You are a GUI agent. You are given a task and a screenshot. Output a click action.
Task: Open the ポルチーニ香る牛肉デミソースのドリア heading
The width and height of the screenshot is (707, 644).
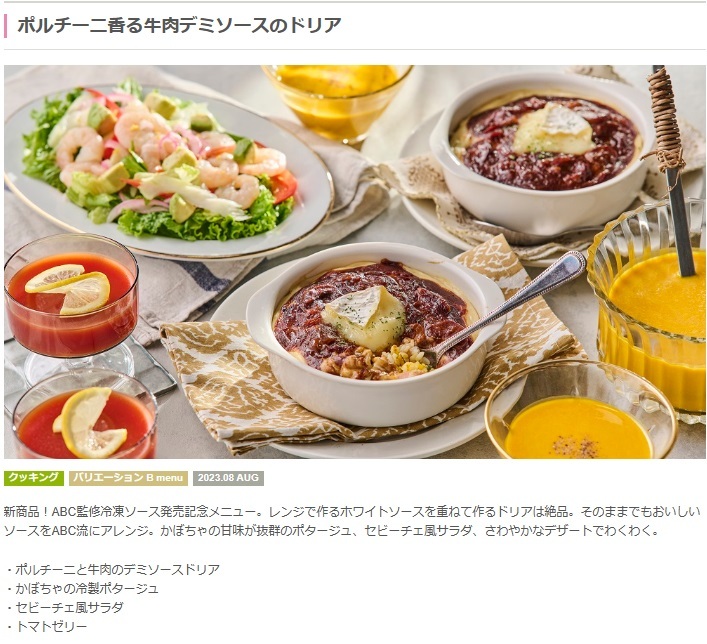coord(179,25)
